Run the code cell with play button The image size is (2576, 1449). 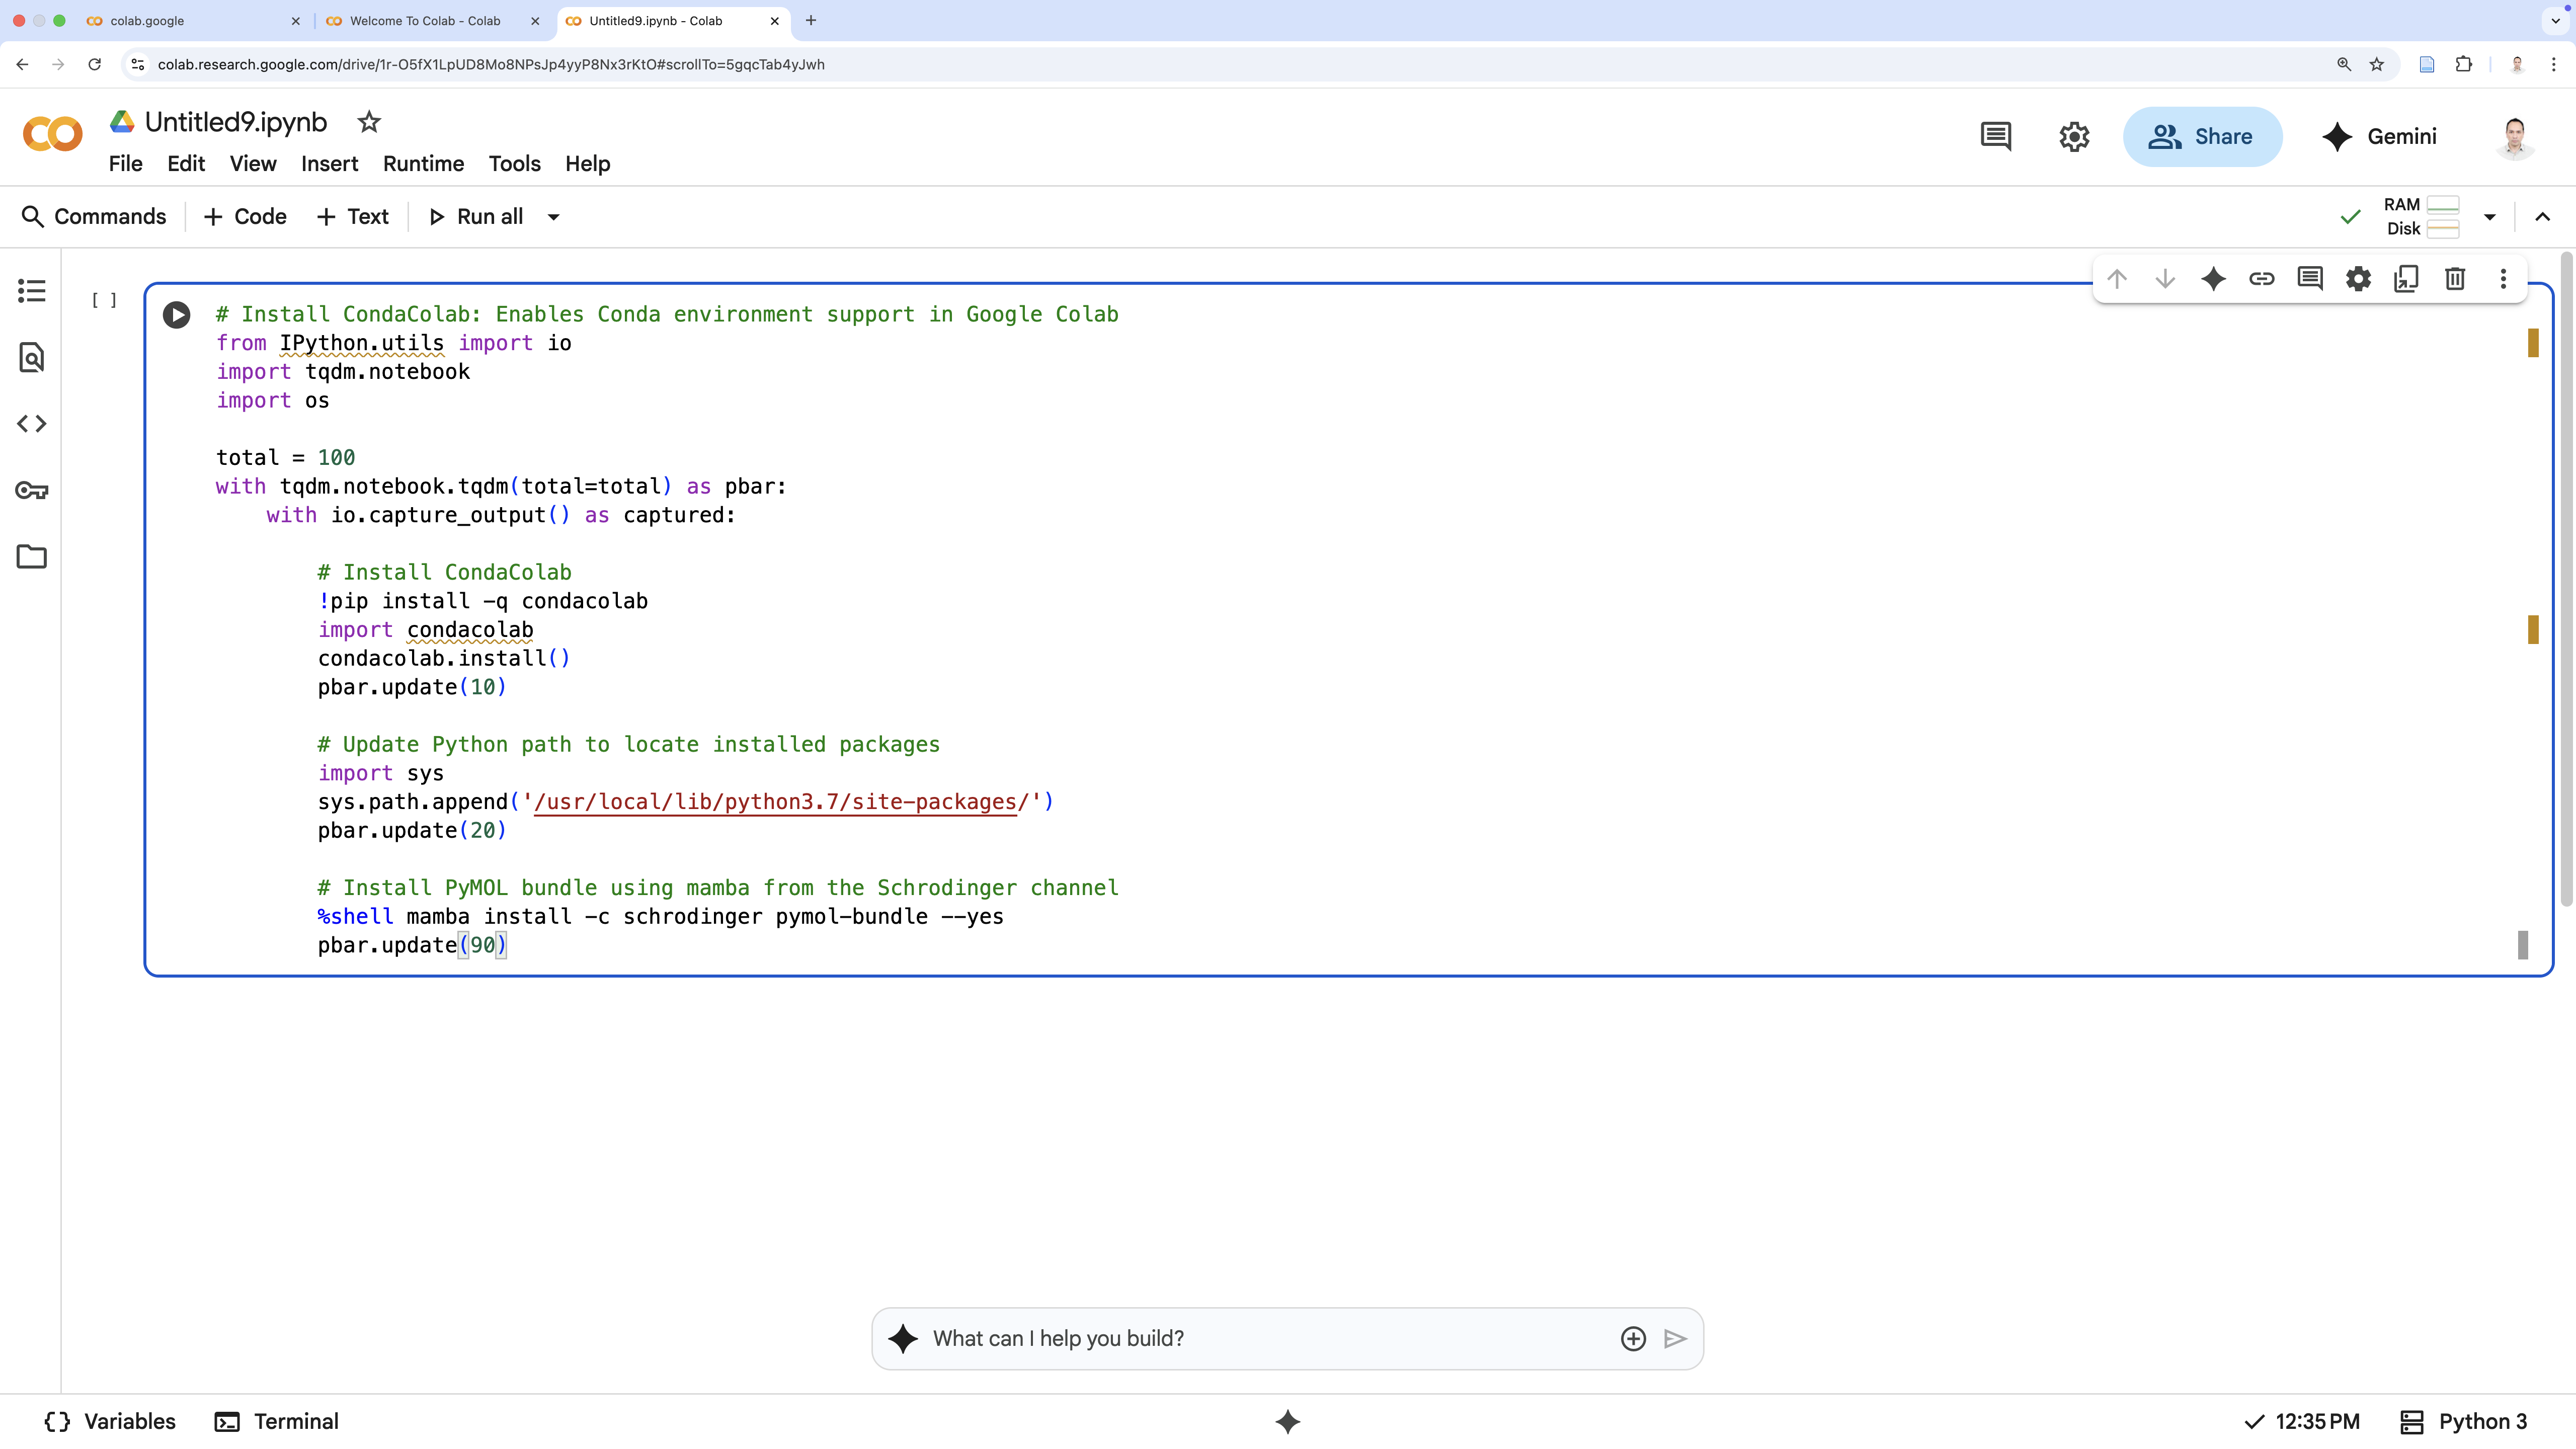point(176,315)
